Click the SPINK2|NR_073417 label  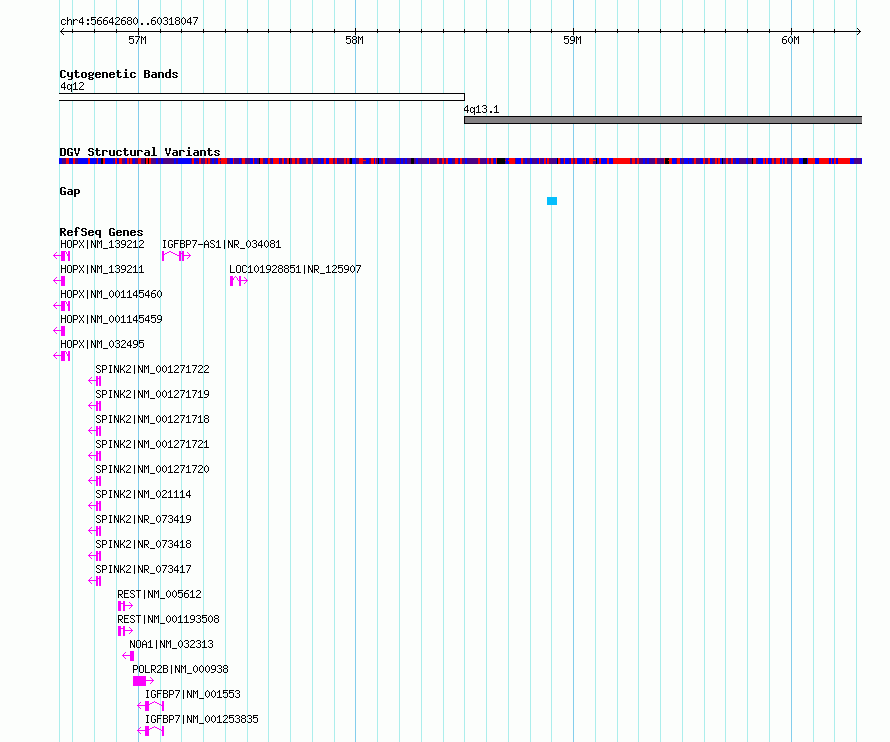[x=143, y=569]
